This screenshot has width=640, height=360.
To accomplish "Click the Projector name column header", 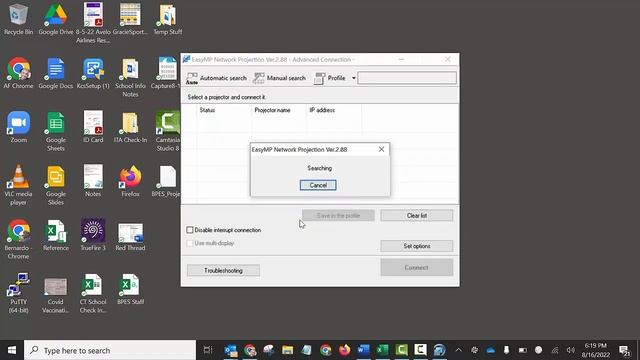I will [279, 110].
